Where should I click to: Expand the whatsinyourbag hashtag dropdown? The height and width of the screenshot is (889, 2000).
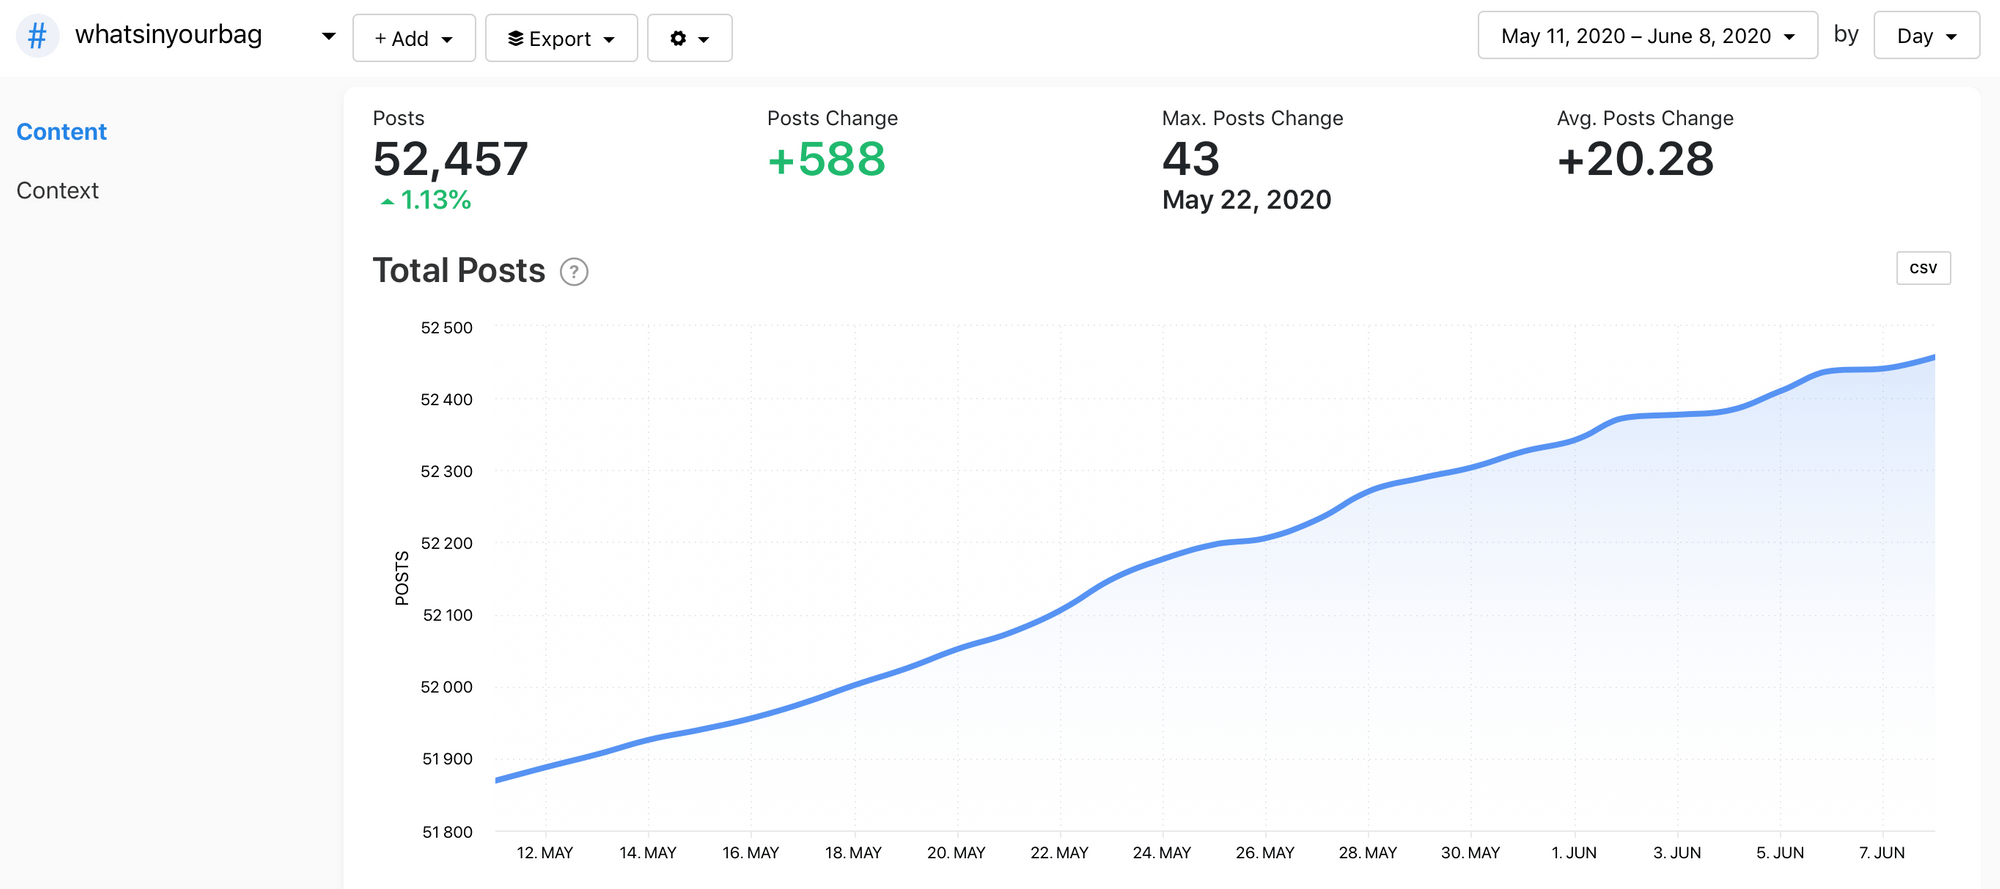pyautogui.click(x=328, y=36)
